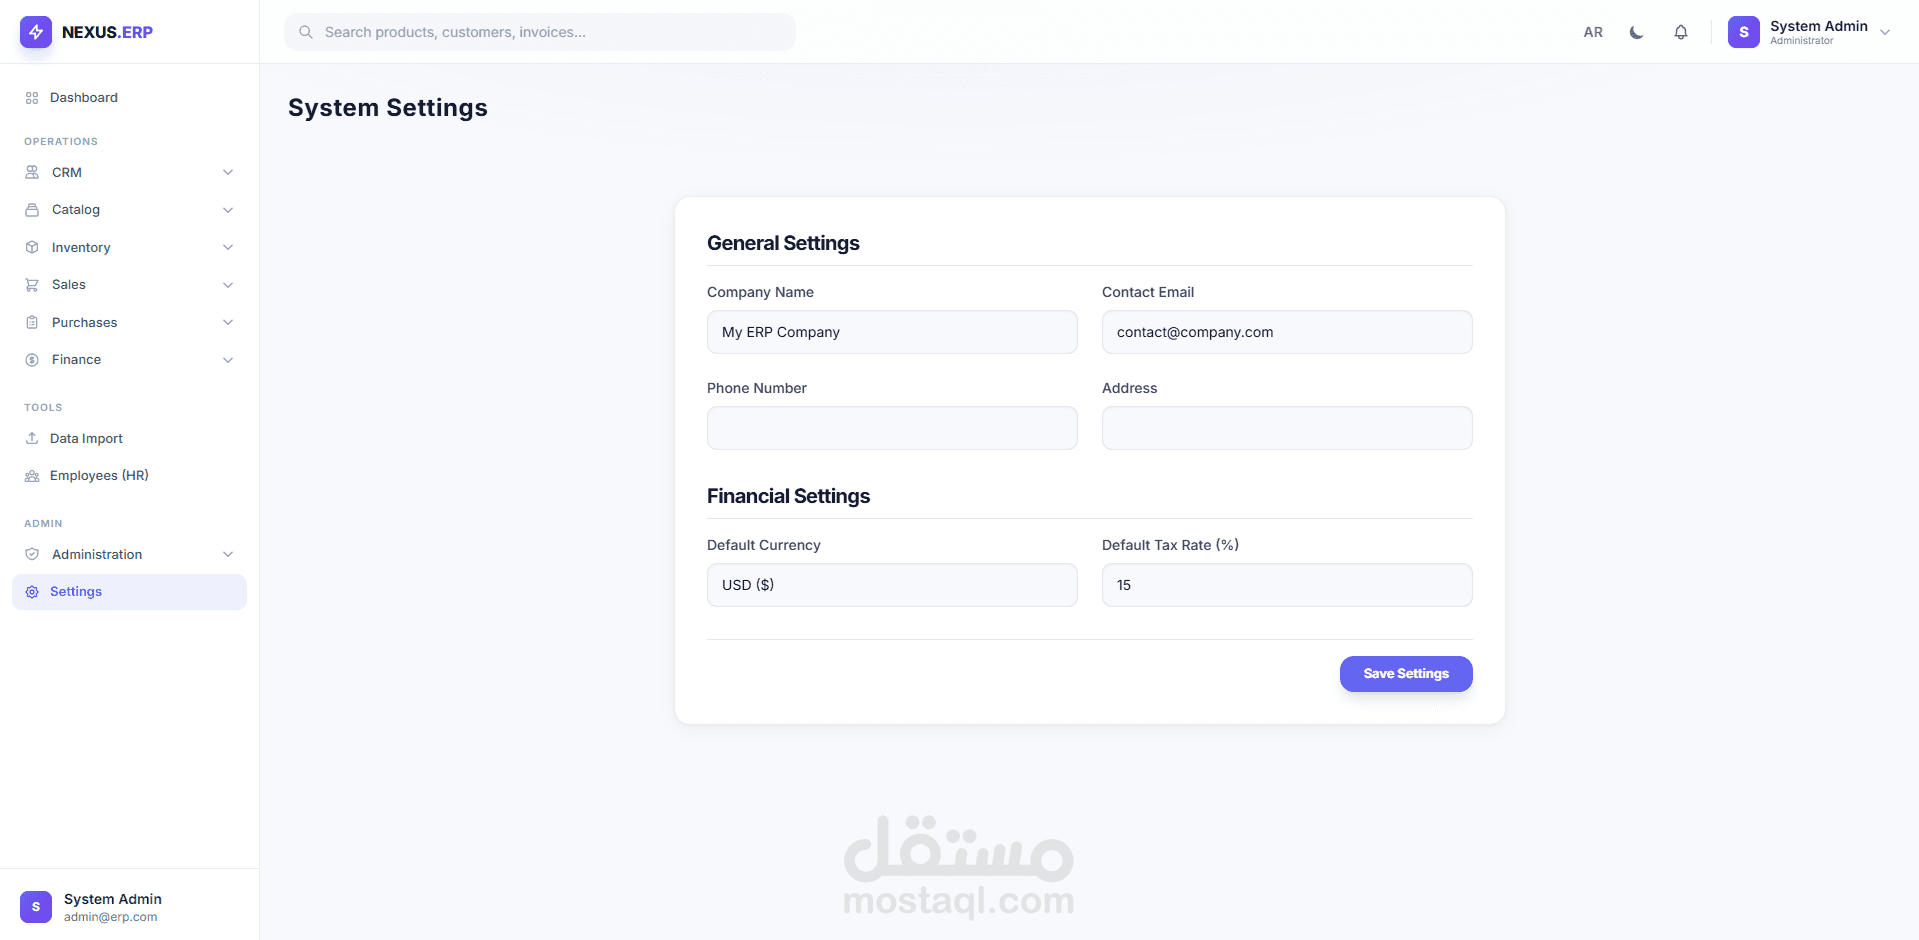Viewport: 1919px width, 940px height.
Task: Open the Dashboard grid icon
Action: click(32, 98)
